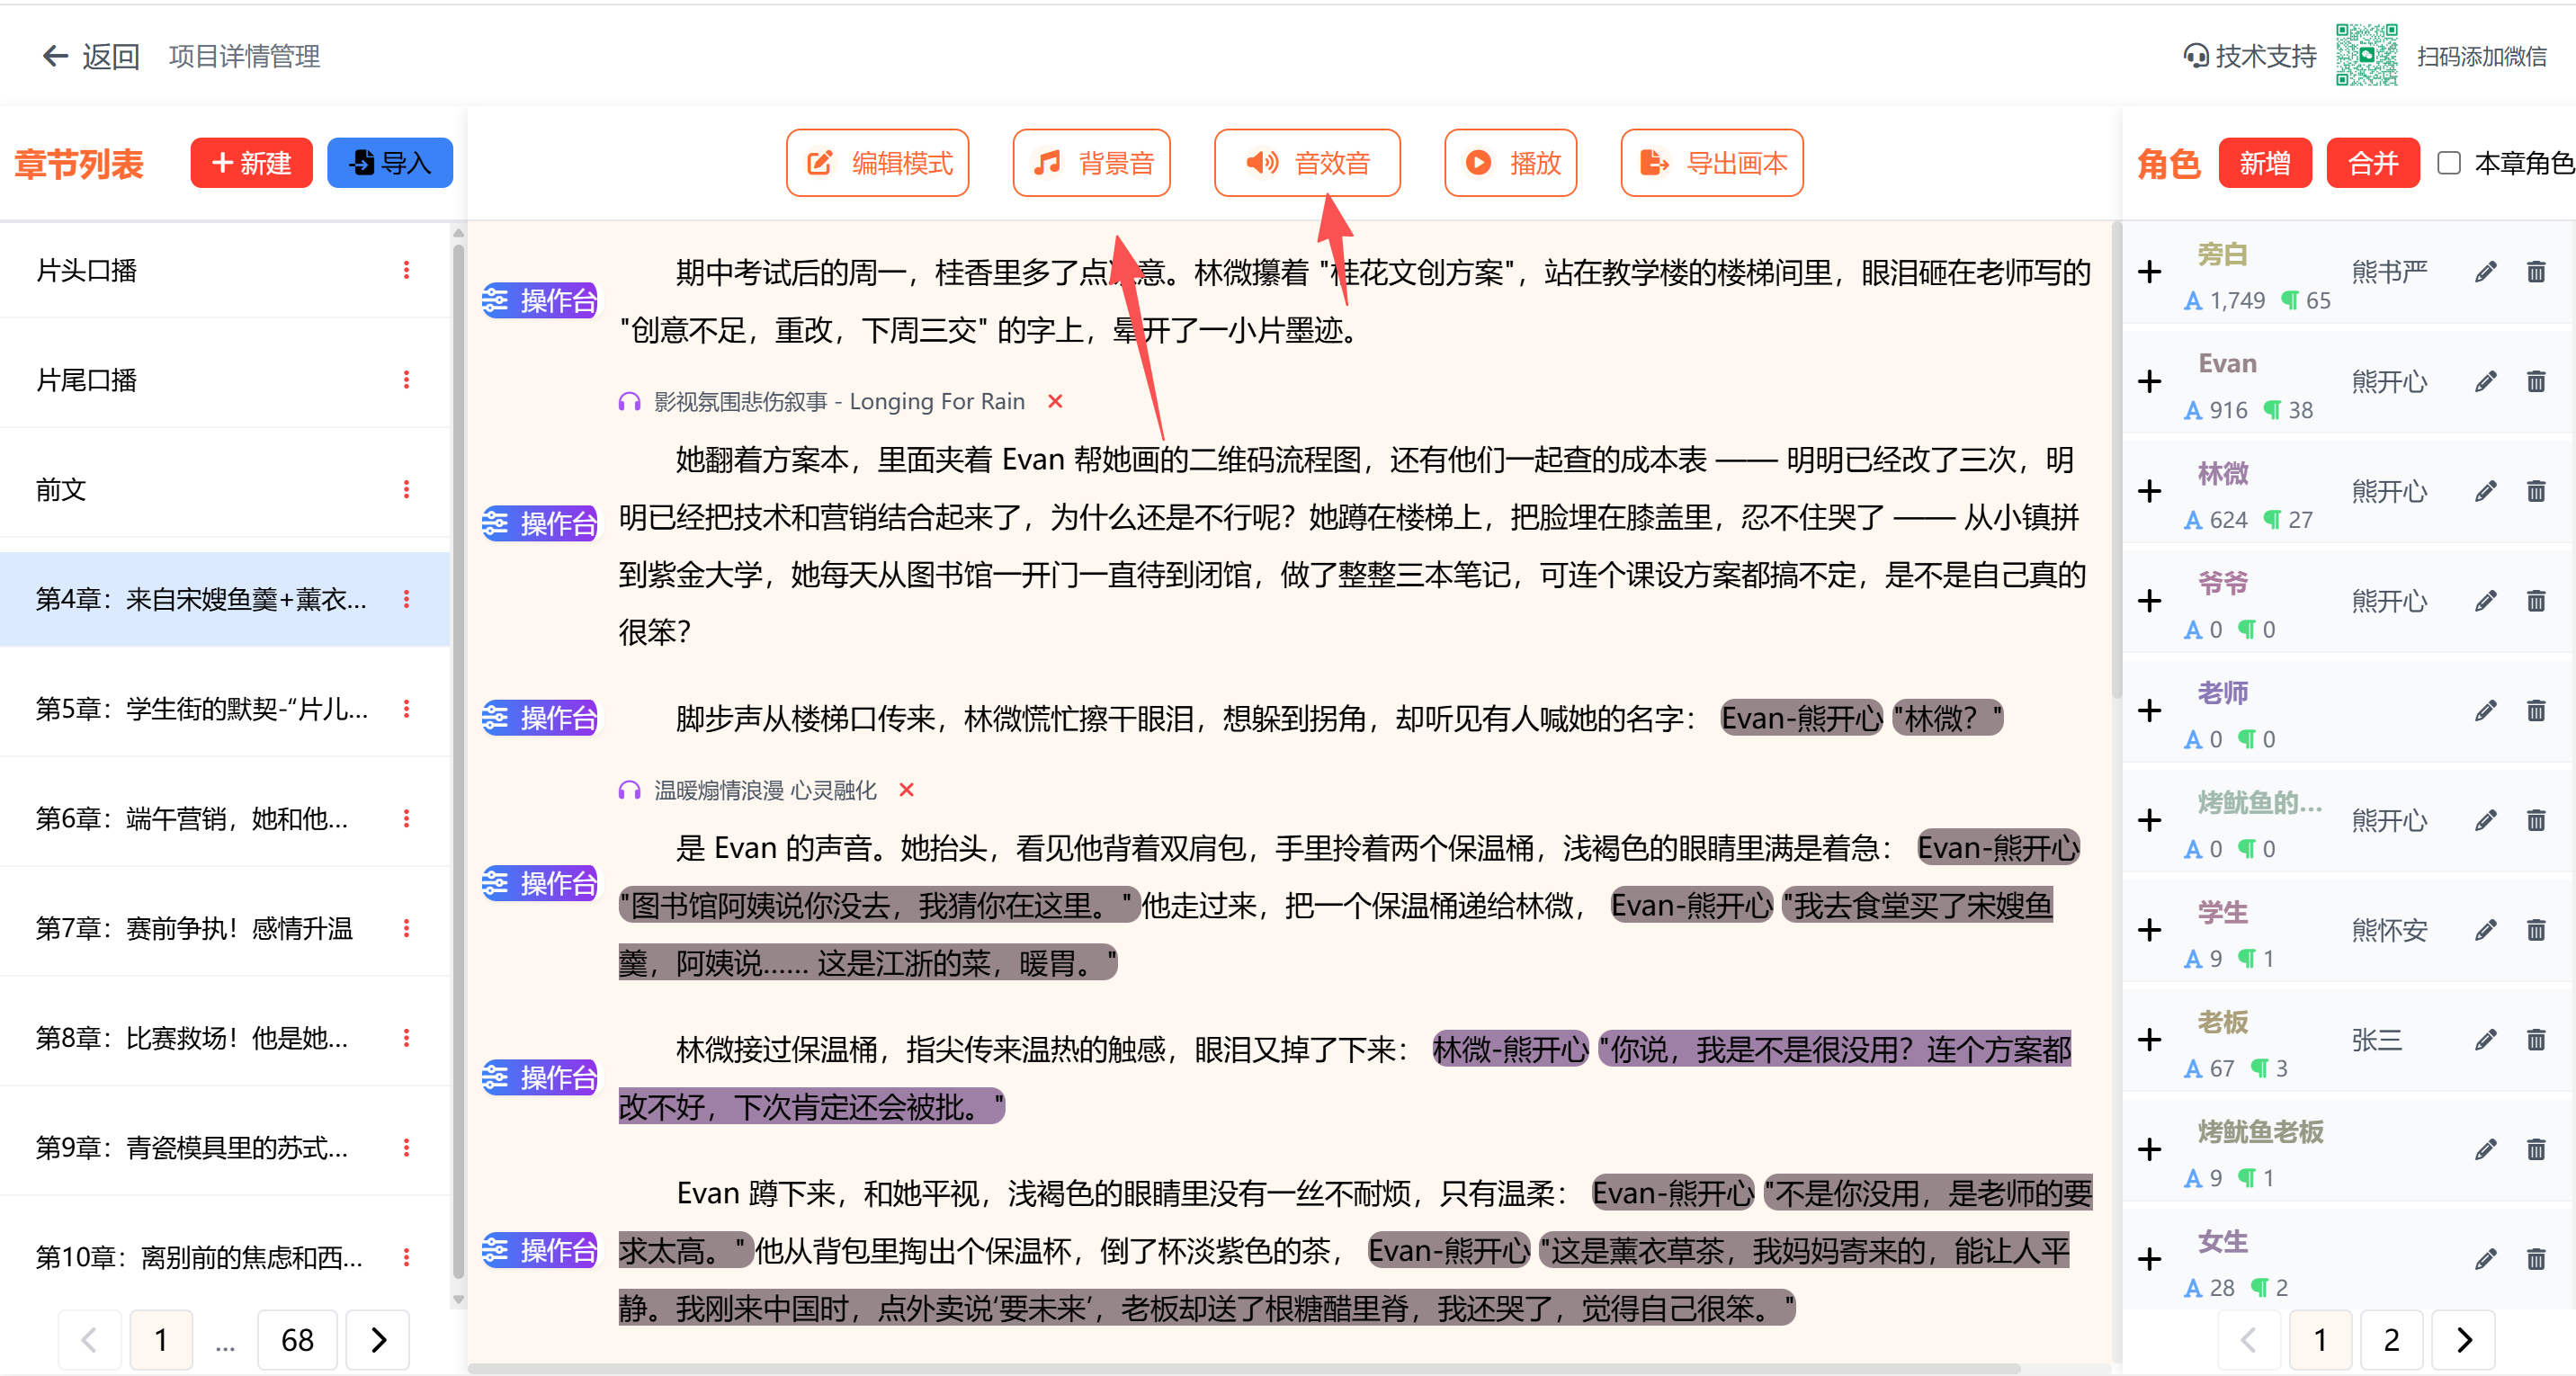Toggle the 本章角色 checkbox

2449,163
